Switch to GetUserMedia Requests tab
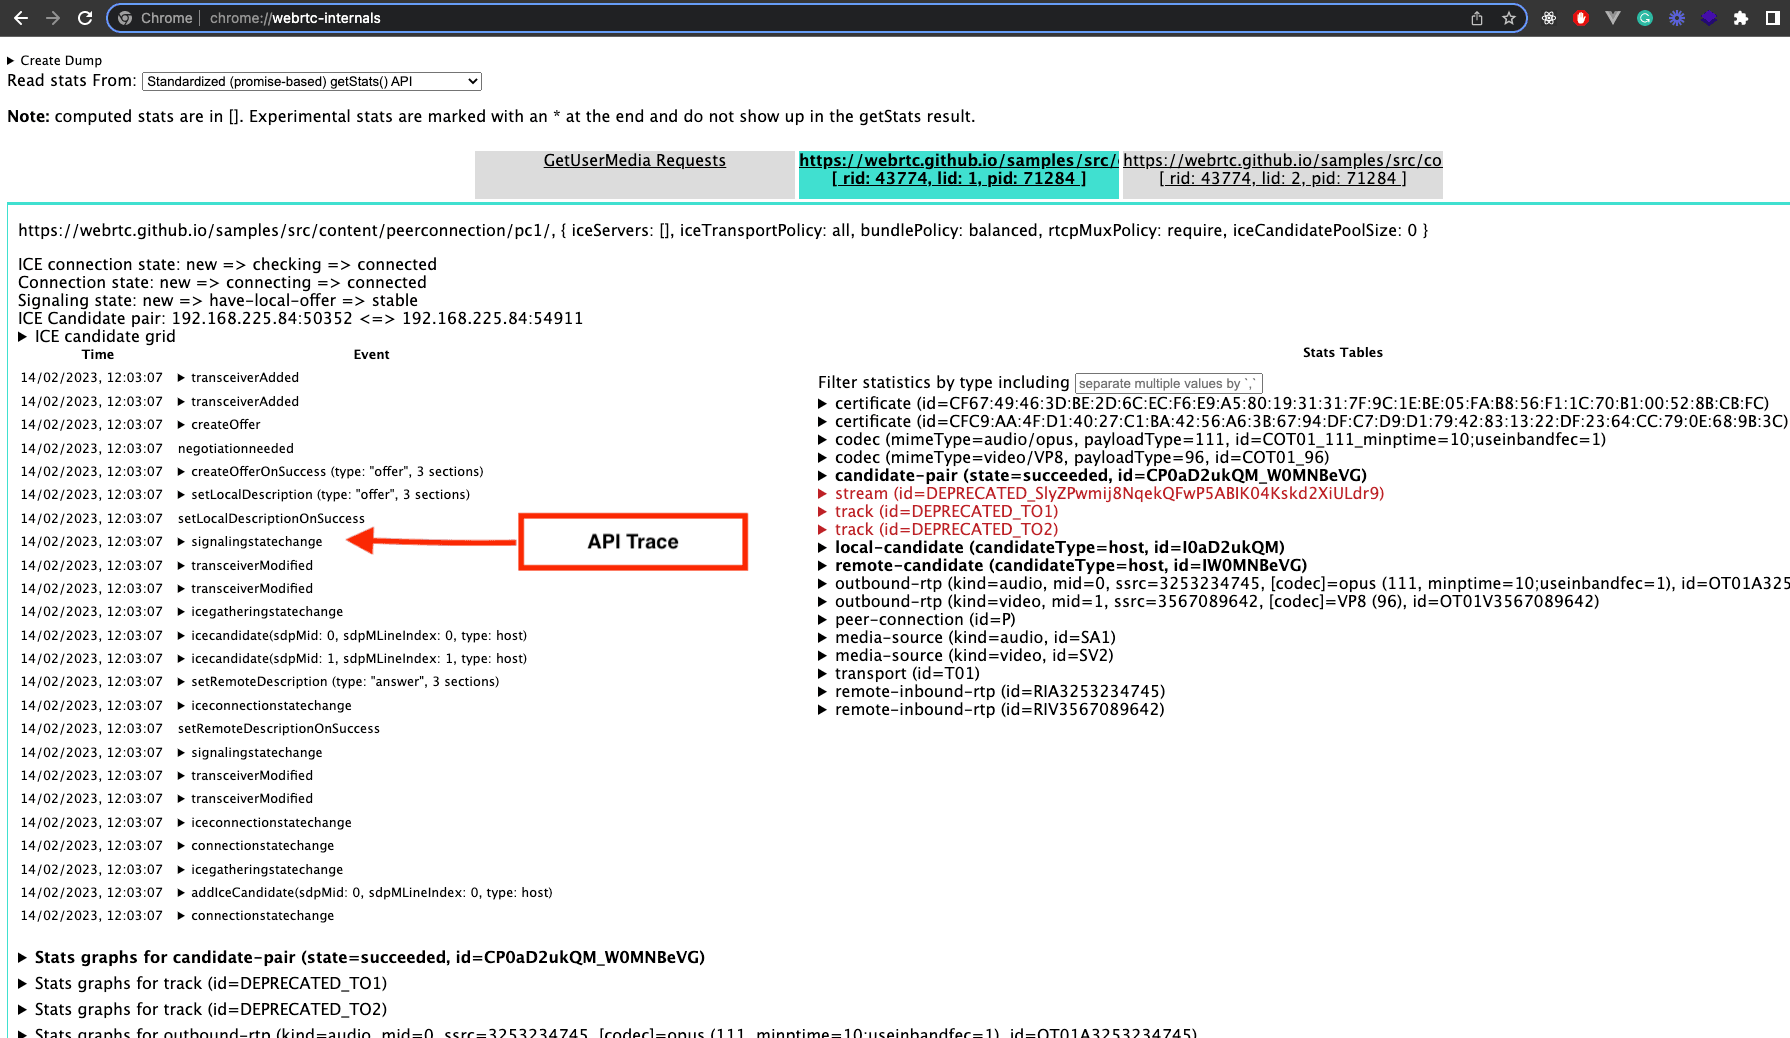1790x1038 pixels. point(634,160)
